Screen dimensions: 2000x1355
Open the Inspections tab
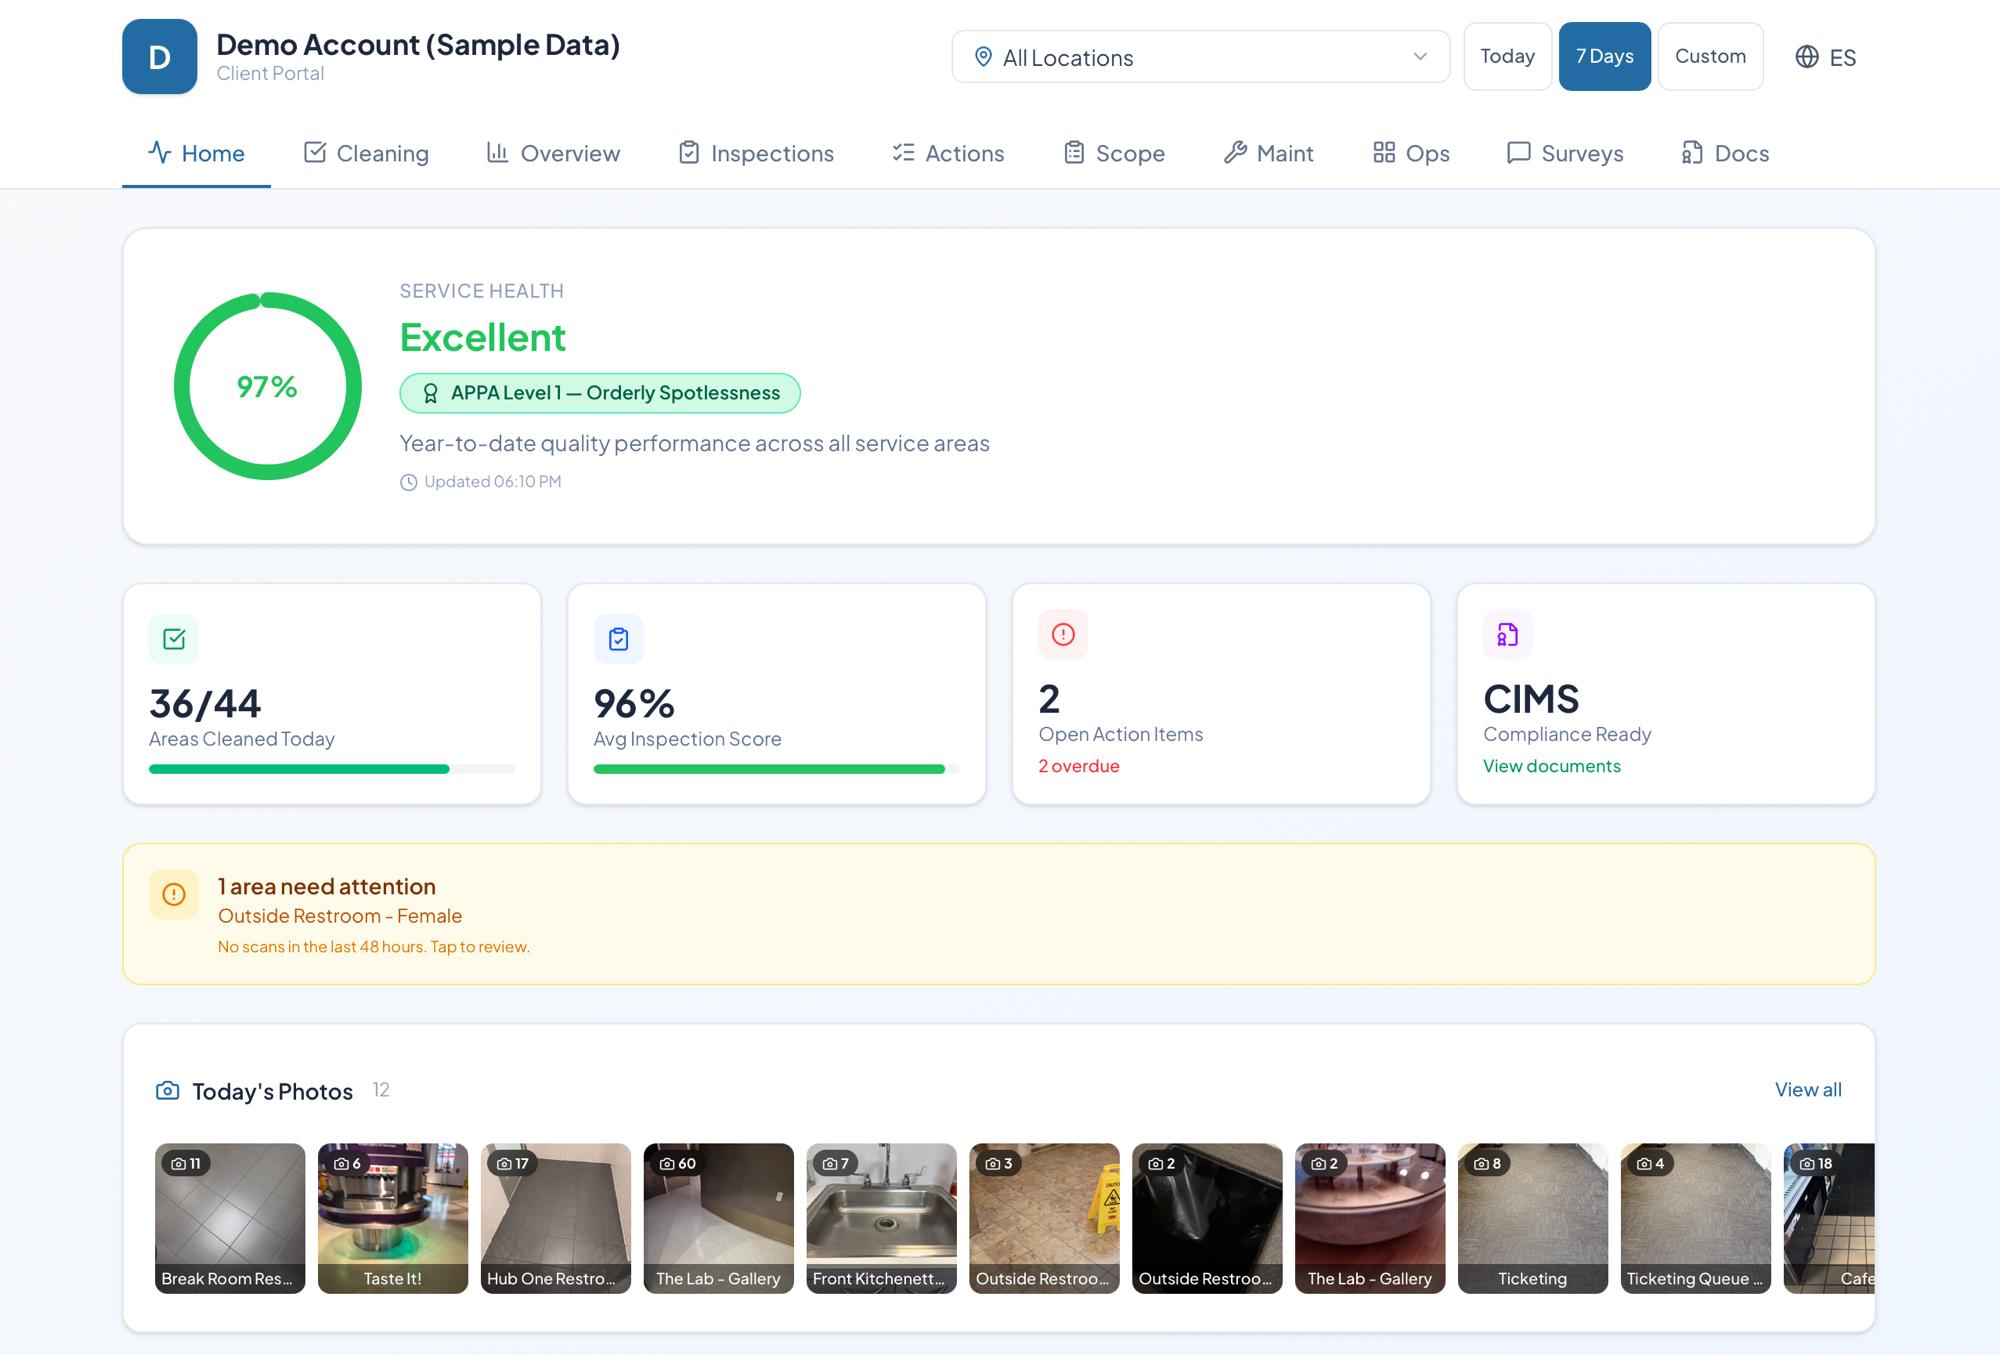click(756, 153)
